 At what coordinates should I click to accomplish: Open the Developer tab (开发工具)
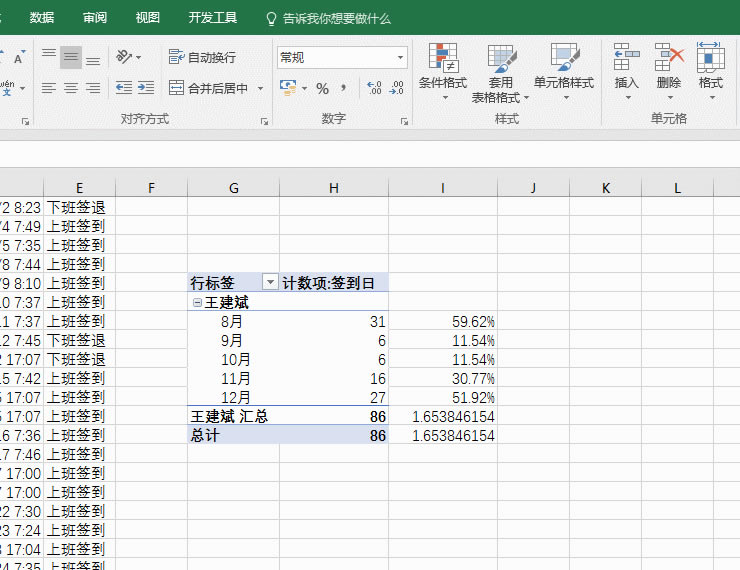pyautogui.click(x=212, y=17)
